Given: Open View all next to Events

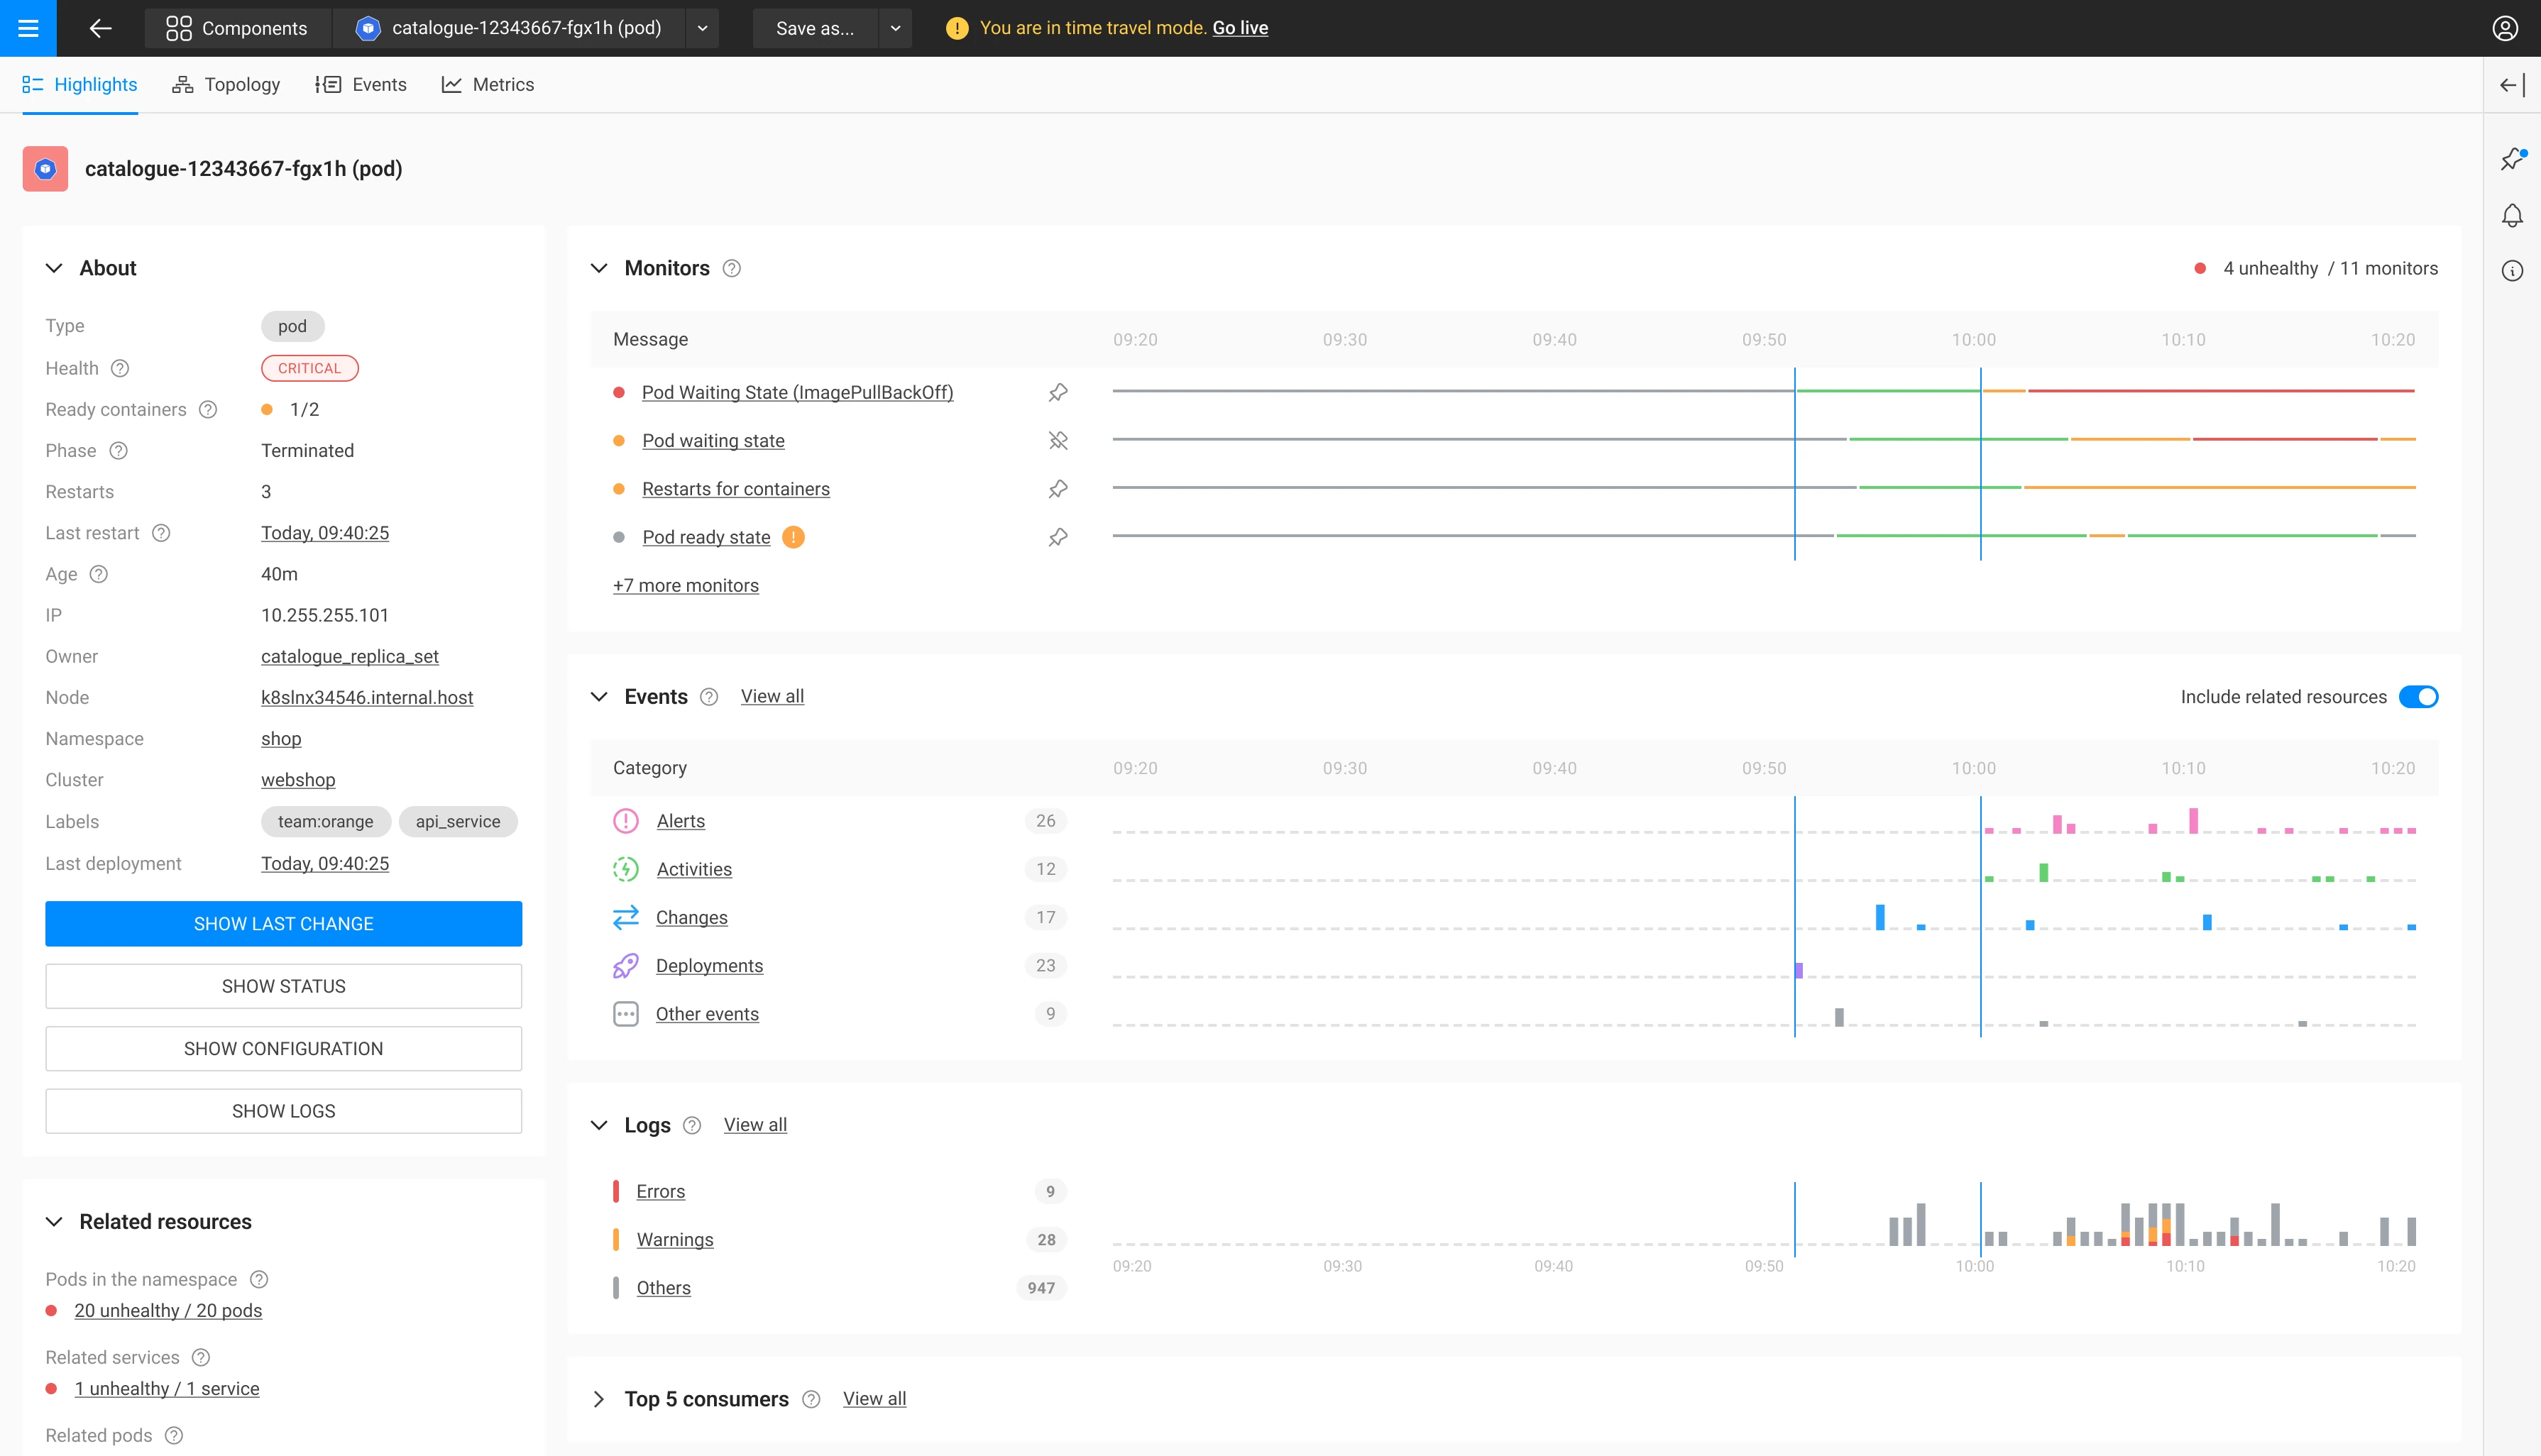Looking at the screenshot, I should coord(772,696).
